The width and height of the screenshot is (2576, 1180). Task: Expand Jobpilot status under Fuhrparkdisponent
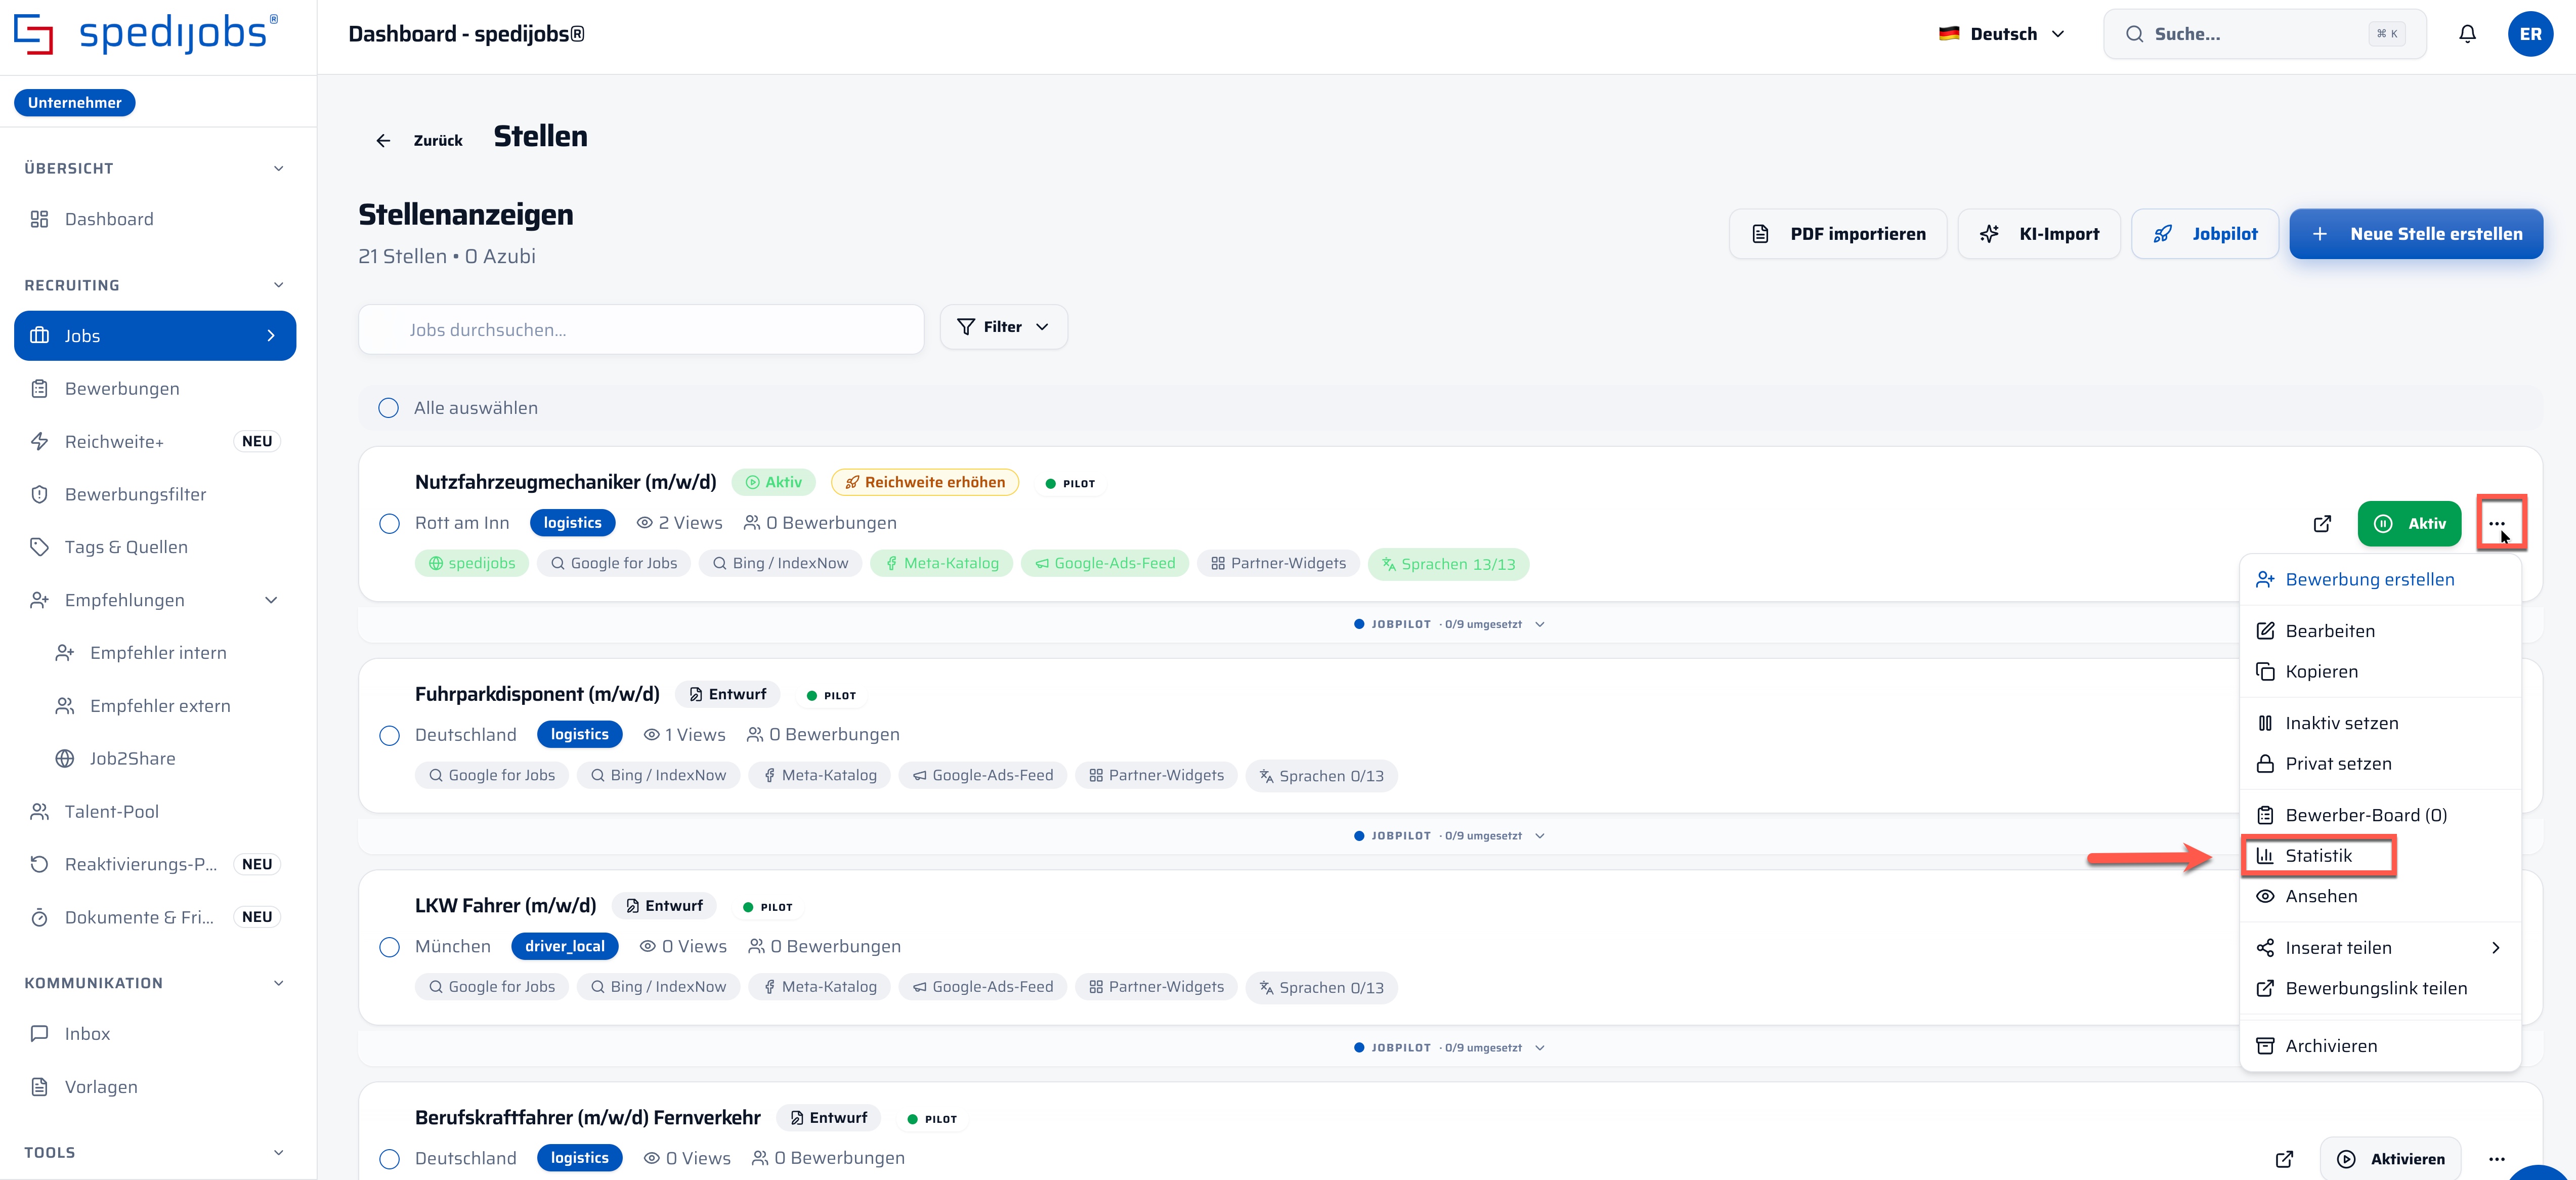pyautogui.click(x=1449, y=836)
